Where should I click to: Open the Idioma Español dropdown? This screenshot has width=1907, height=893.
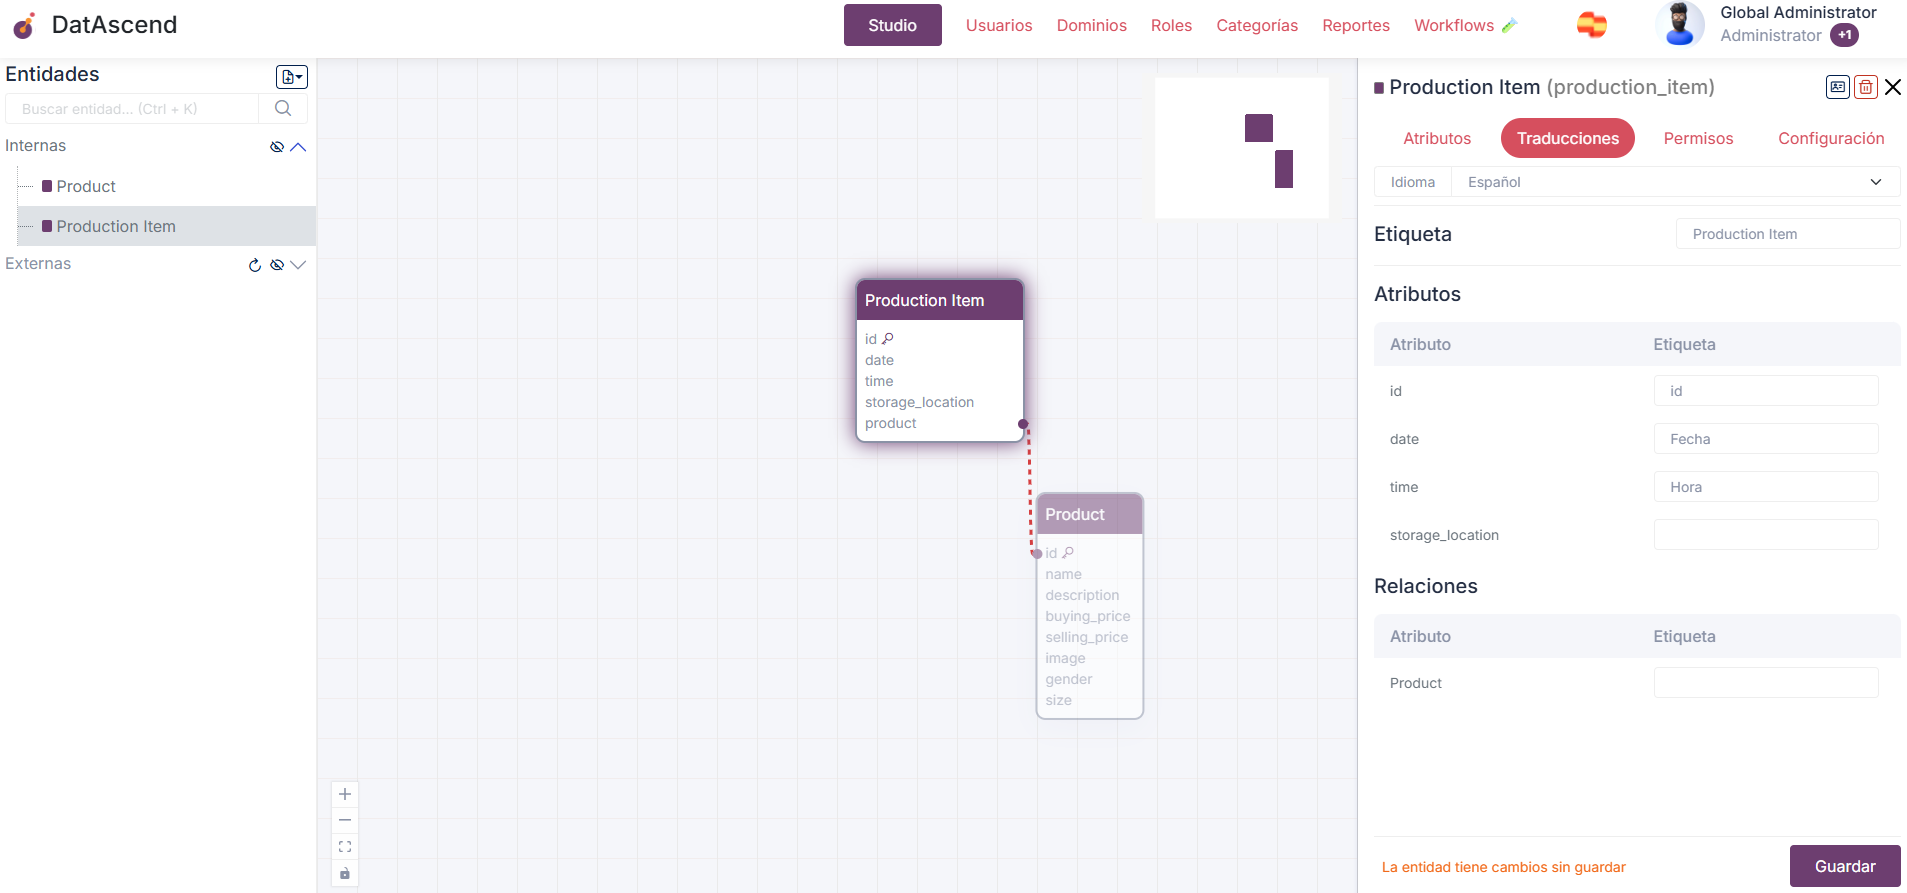[x=1675, y=182]
